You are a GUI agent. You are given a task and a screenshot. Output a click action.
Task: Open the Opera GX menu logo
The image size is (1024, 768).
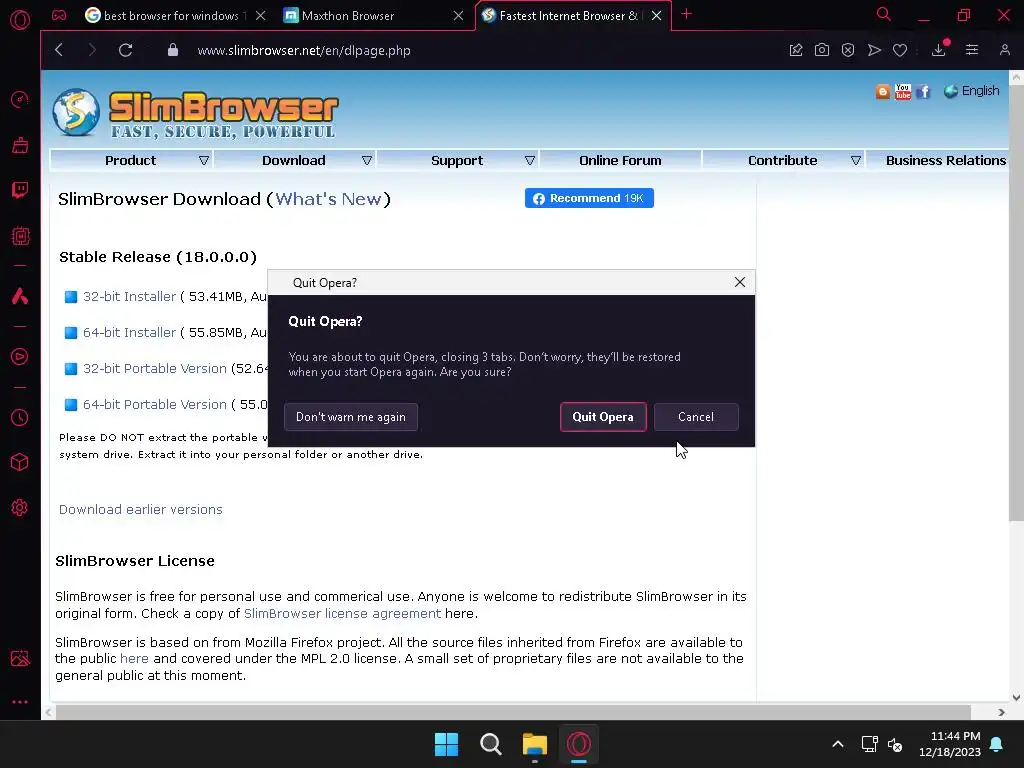20,20
